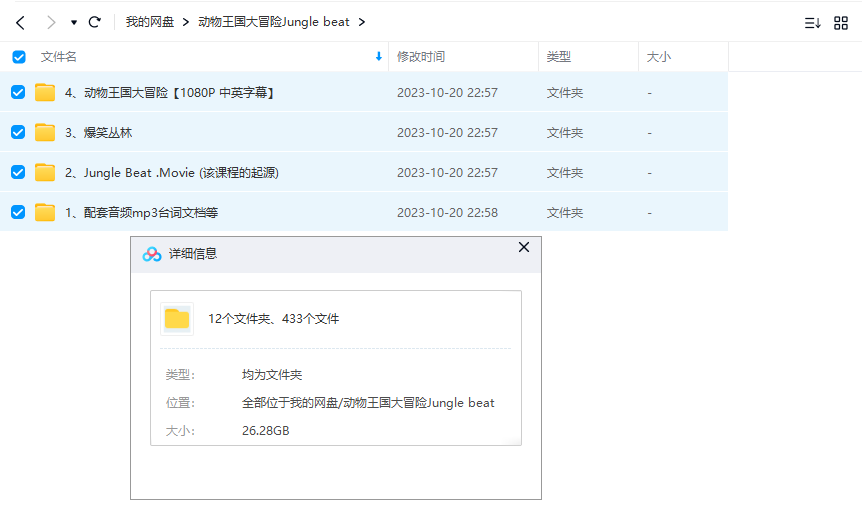Click the 类型 column header
The width and height of the screenshot is (862, 521).
click(x=558, y=57)
